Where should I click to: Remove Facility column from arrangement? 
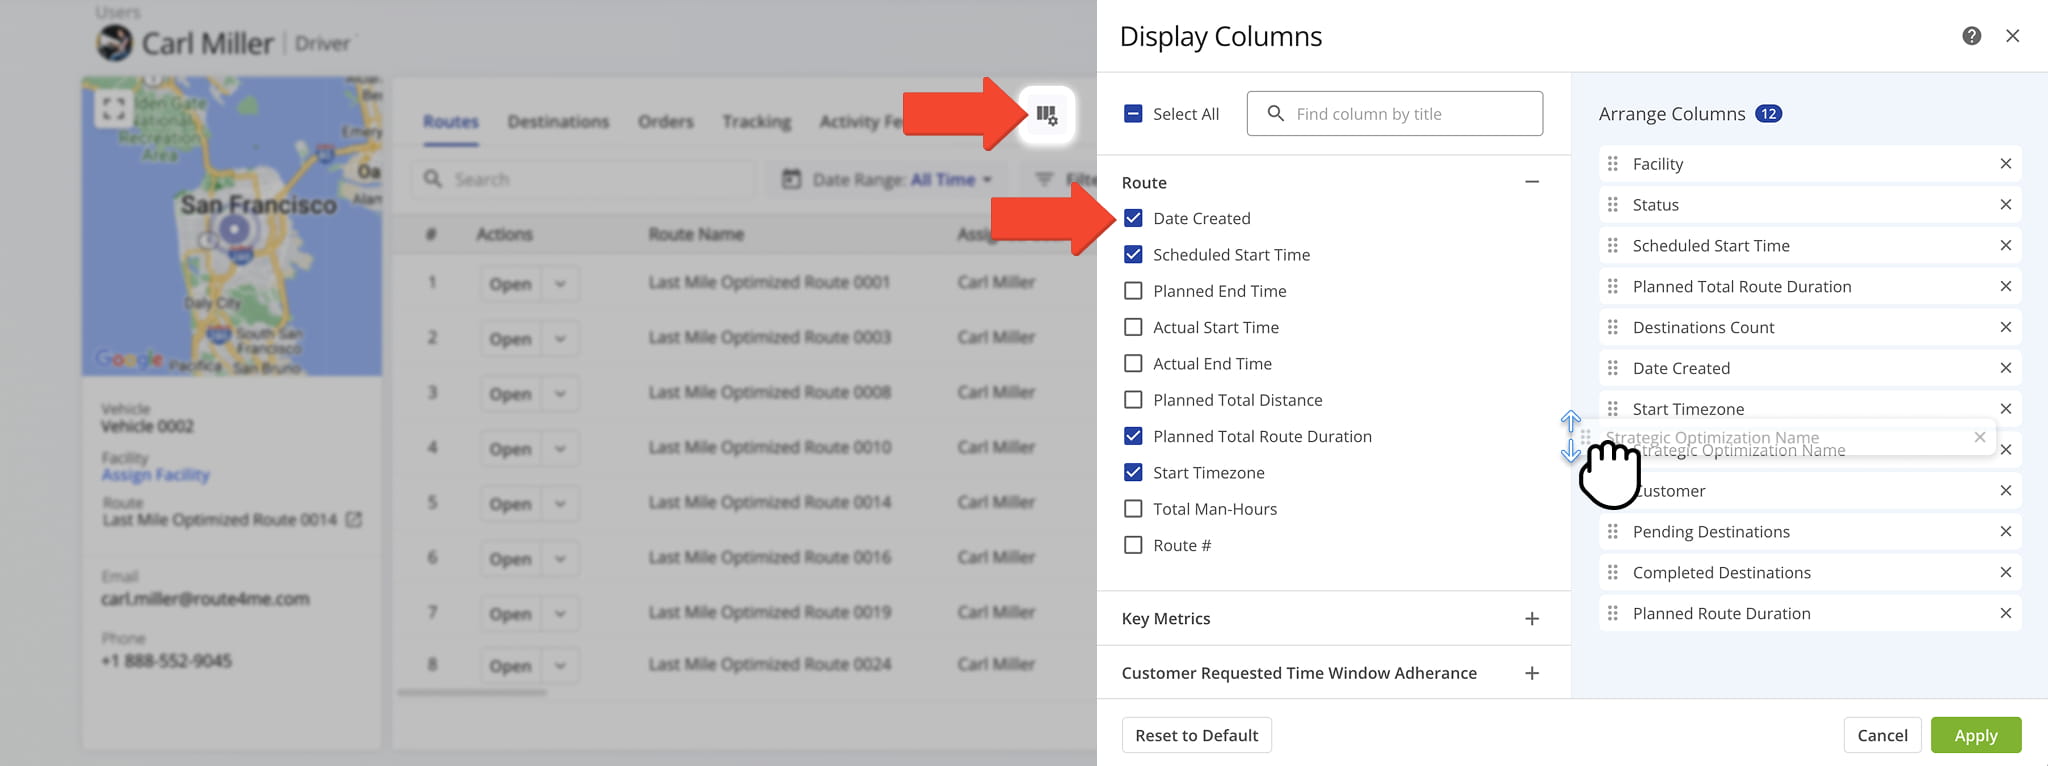2005,164
